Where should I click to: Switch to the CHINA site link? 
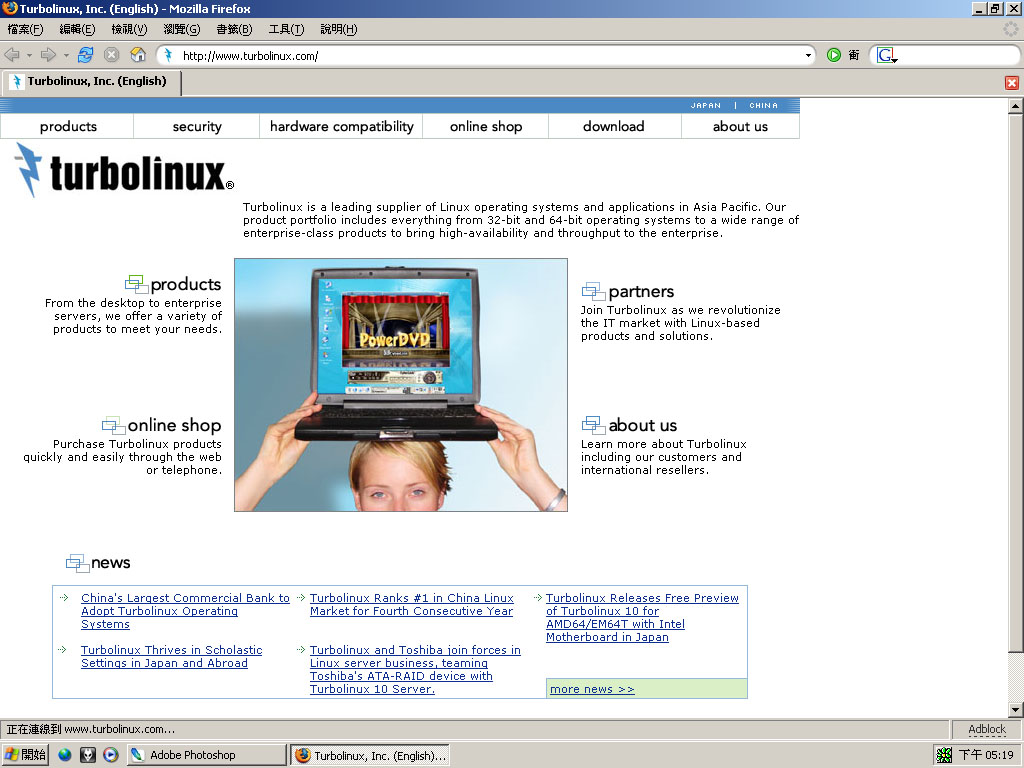(x=763, y=105)
